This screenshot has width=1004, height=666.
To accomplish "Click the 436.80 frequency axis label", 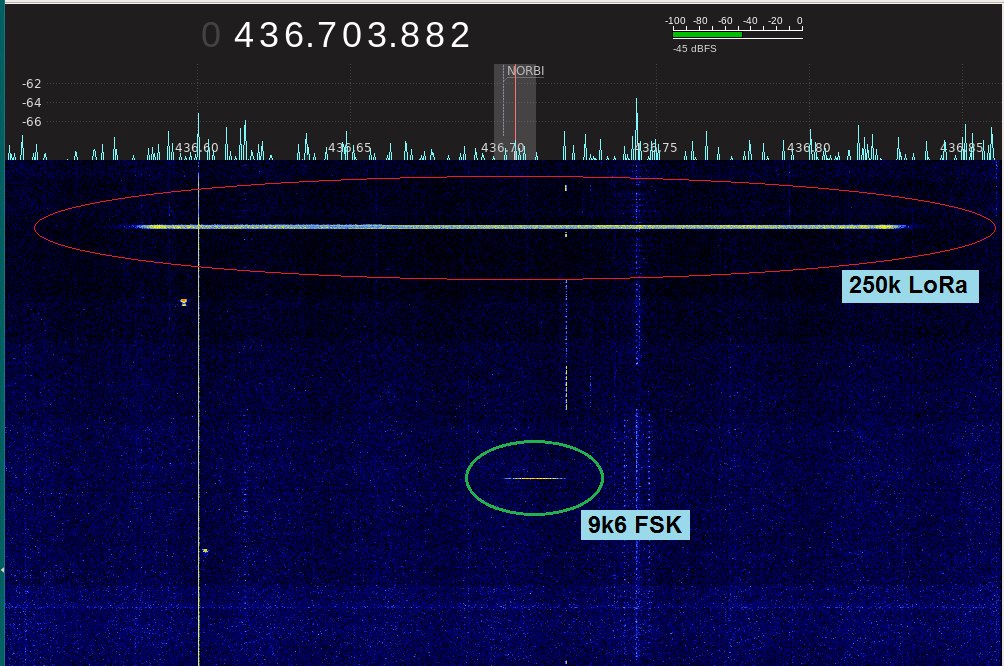I will point(808,148).
